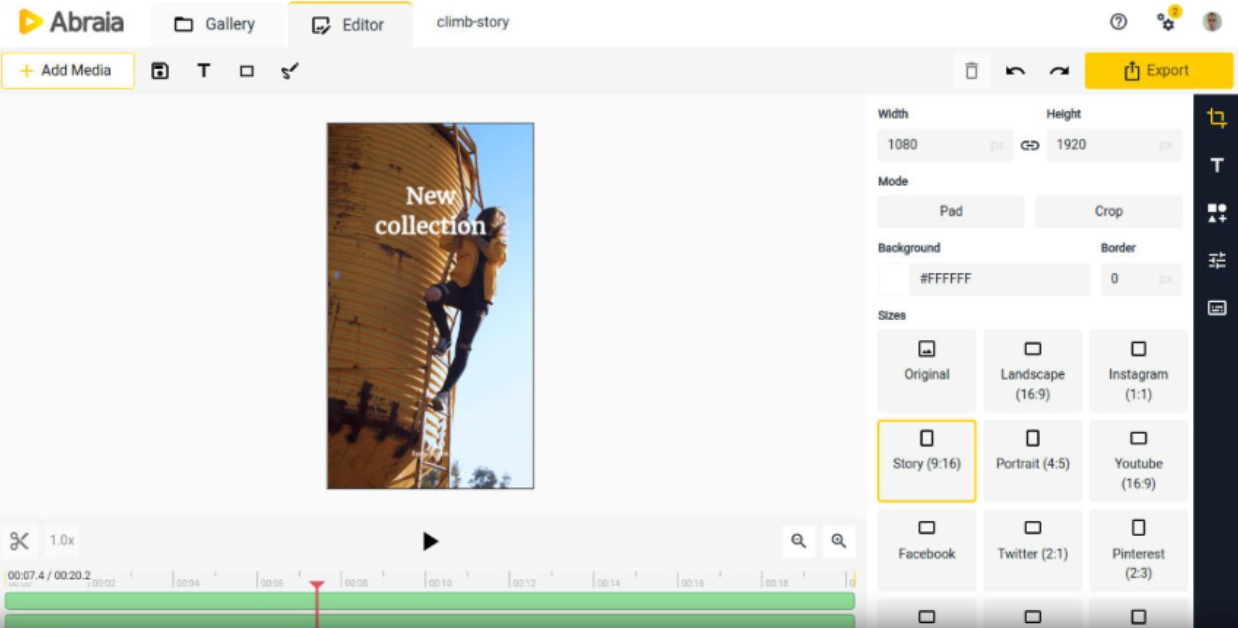The width and height of the screenshot is (1238, 628).
Task: Open the crop panel in right sidebar
Action: (x=1216, y=118)
